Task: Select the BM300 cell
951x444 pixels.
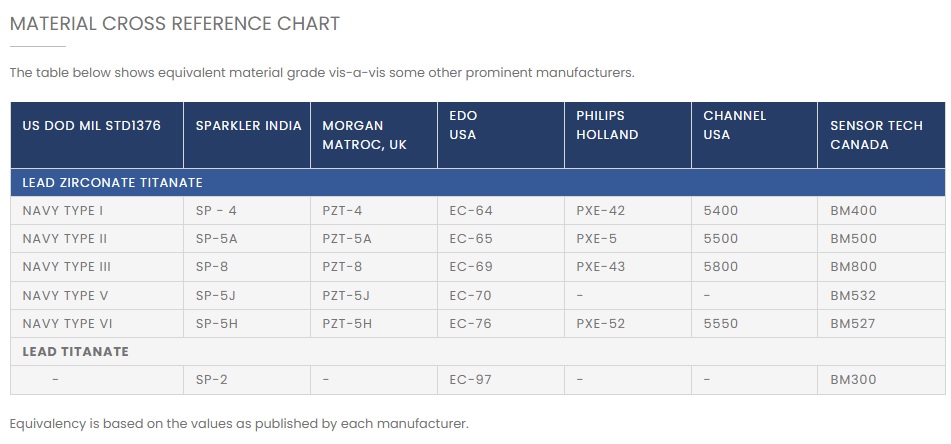Action: pyautogui.click(x=853, y=380)
